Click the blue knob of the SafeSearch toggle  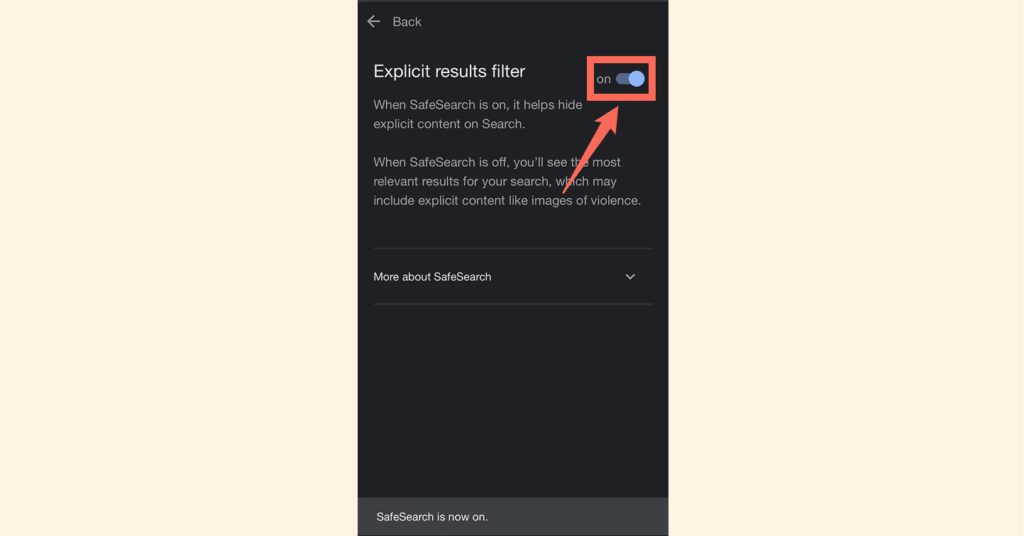pyautogui.click(x=637, y=79)
